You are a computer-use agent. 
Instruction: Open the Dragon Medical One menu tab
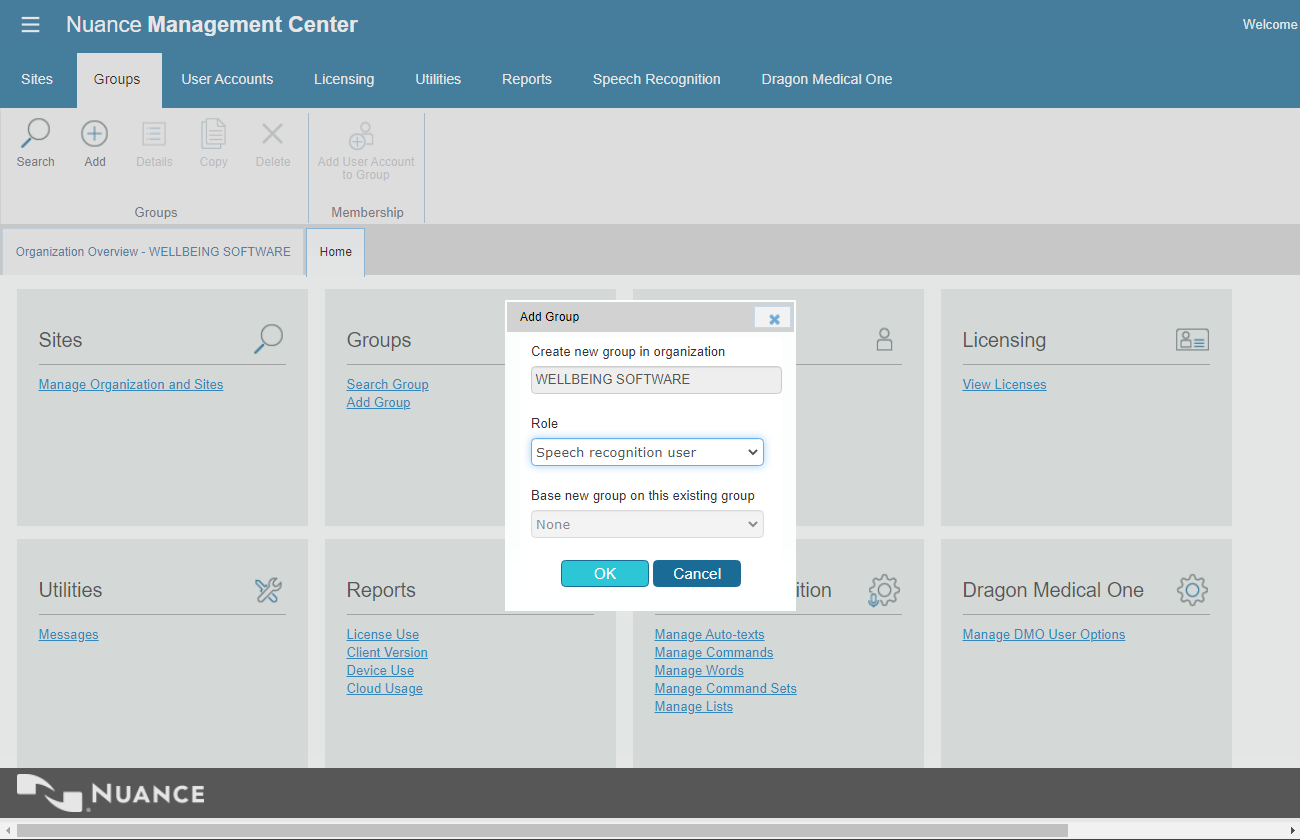pos(827,79)
